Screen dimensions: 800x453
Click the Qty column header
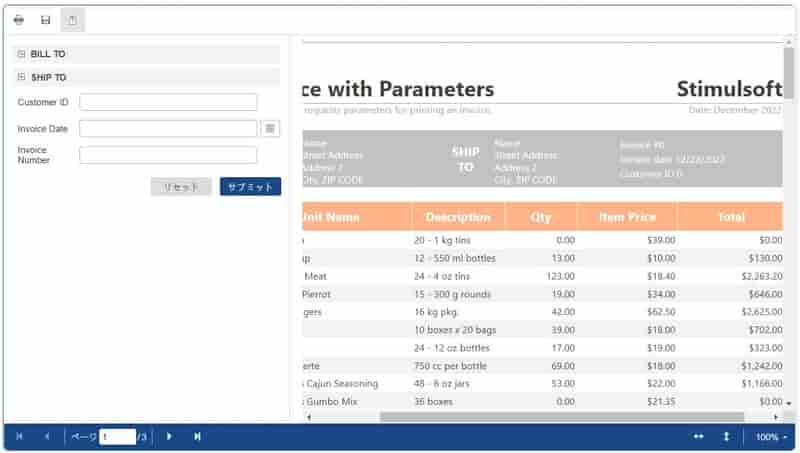(x=541, y=217)
